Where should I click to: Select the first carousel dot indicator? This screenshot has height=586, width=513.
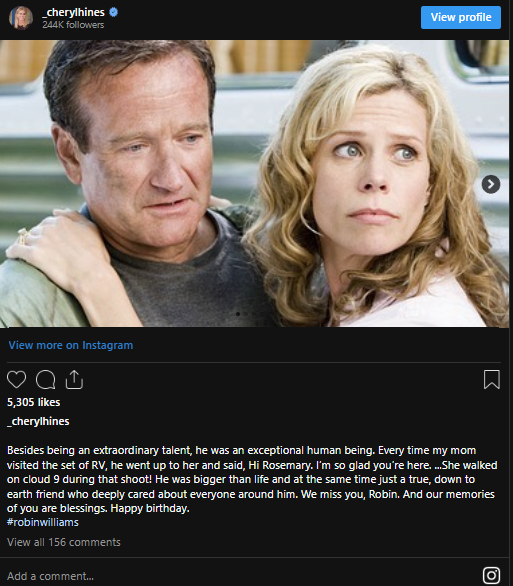[238, 314]
